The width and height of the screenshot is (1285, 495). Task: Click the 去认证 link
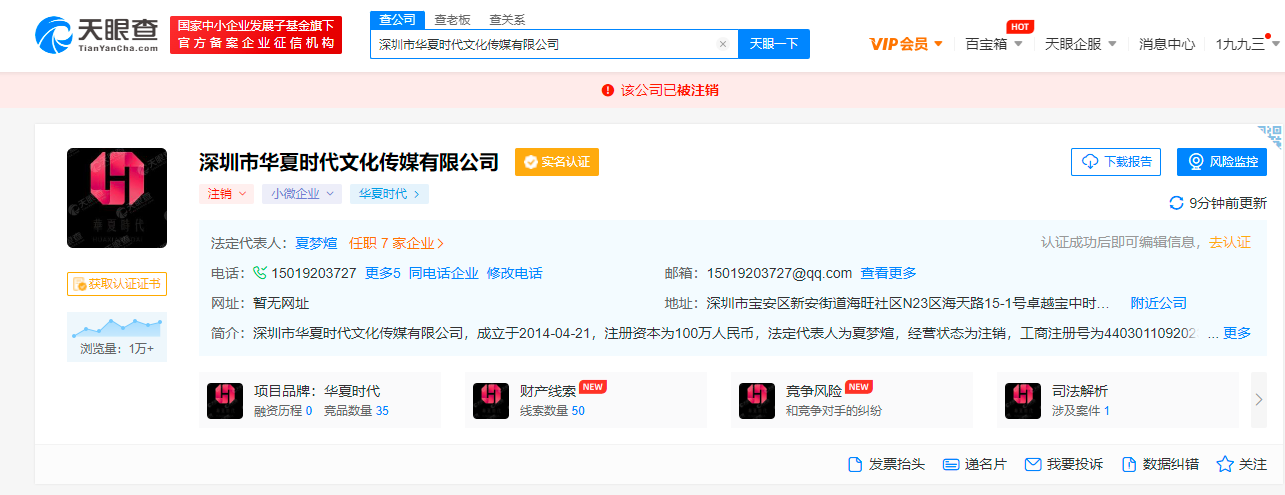coord(1230,243)
